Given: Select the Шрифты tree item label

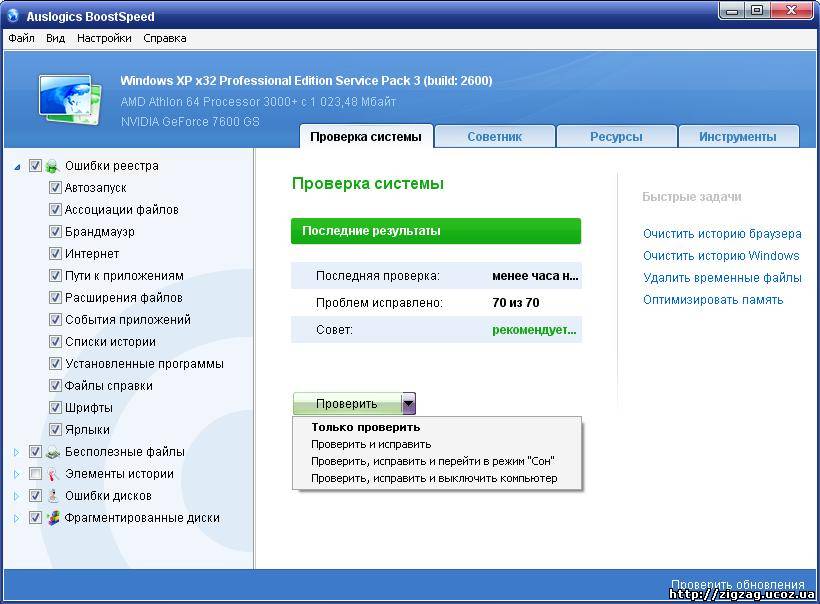Looking at the screenshot, I should [89, 407].
